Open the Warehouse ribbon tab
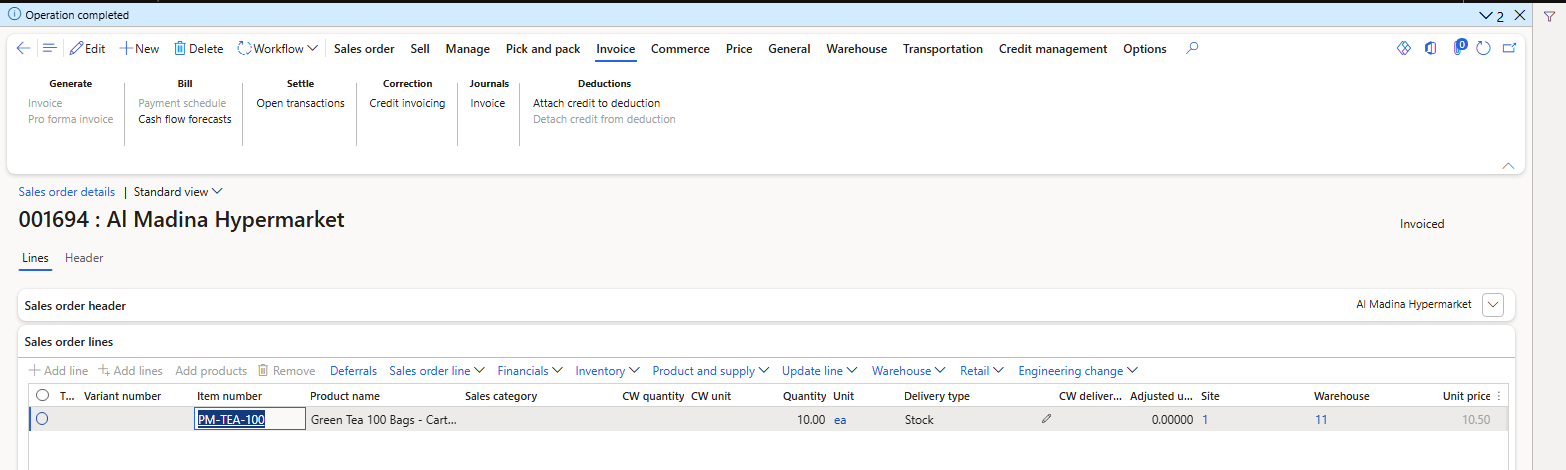This screenshot has height=470, width=1566. (x=856, y=48)
